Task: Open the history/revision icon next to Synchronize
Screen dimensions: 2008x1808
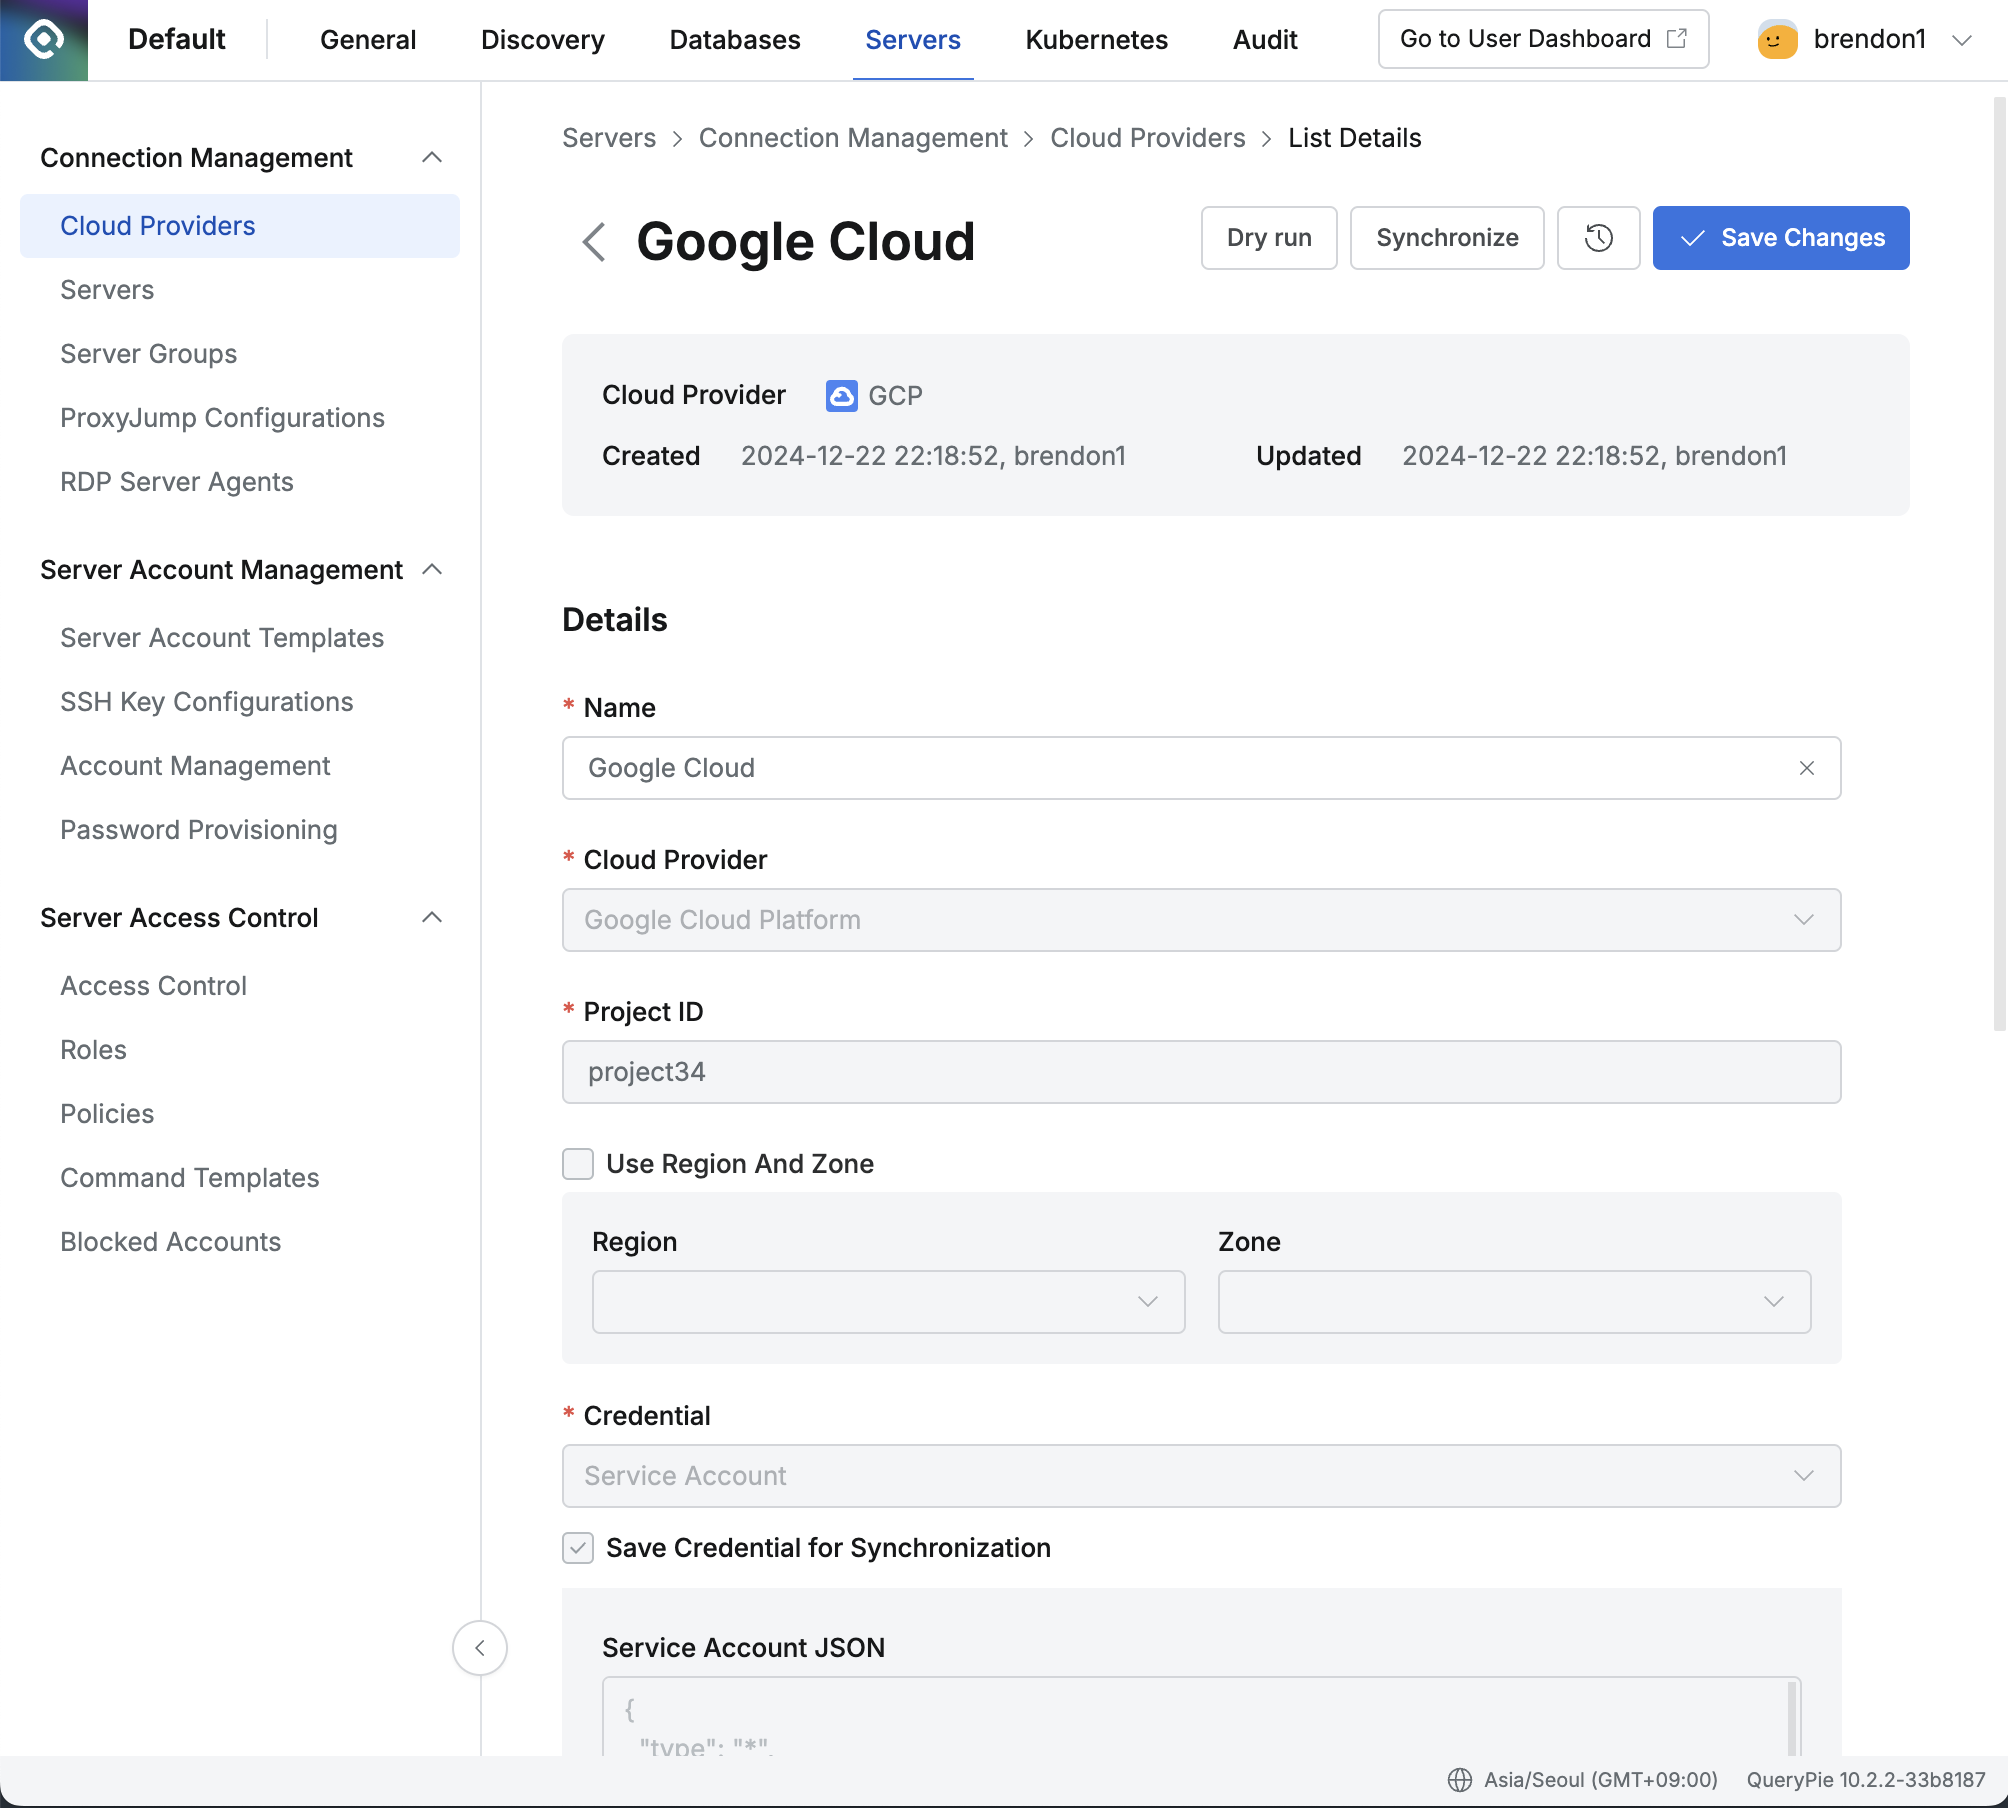Action: tap(1597, 238)
